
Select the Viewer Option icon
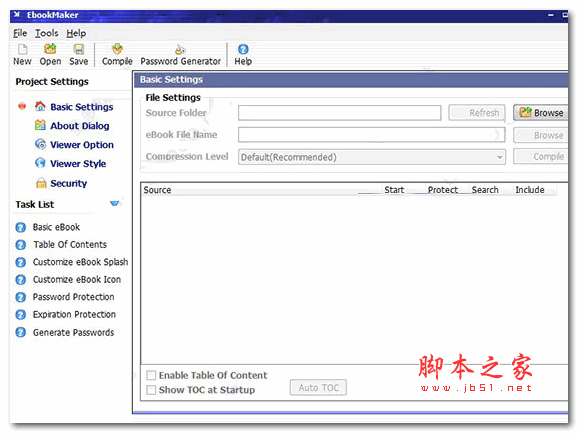tap(40, 144)
